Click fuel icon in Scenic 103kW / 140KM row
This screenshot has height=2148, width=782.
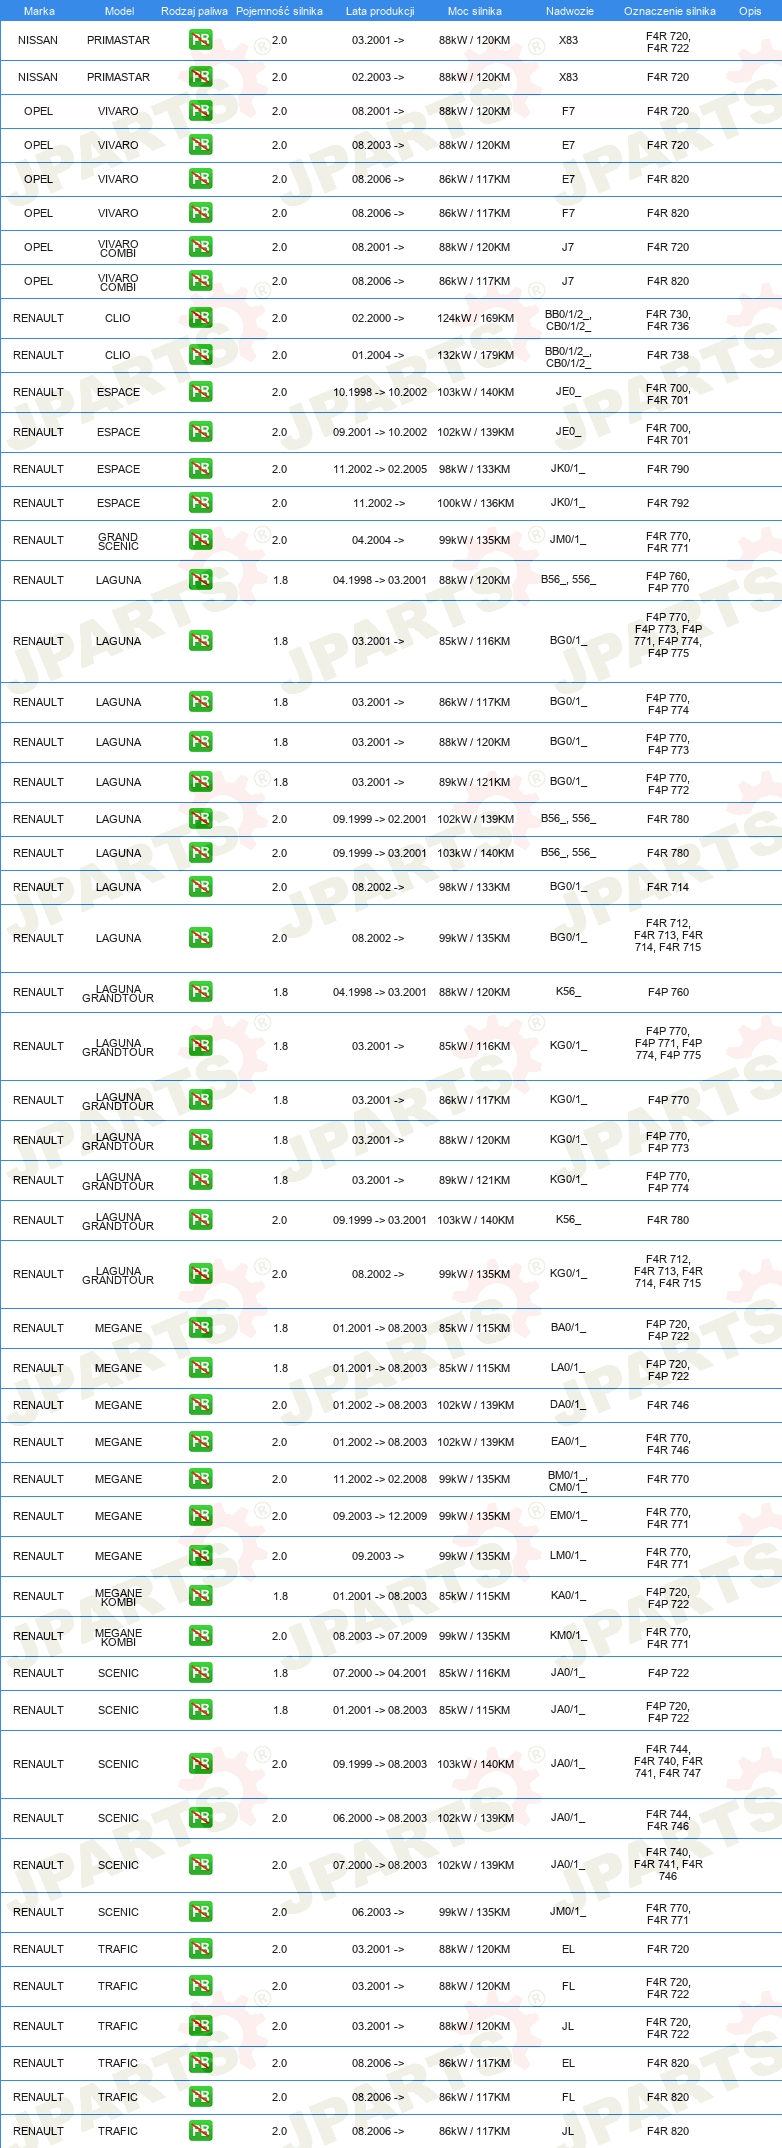[x=200, y=1764]
